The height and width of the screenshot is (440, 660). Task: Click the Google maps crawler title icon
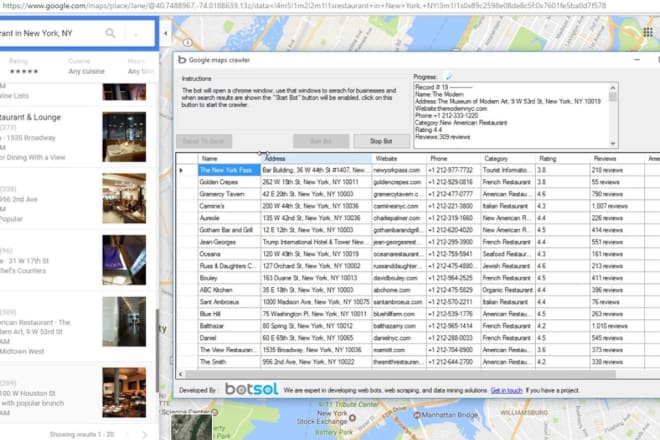pos(182,60)
